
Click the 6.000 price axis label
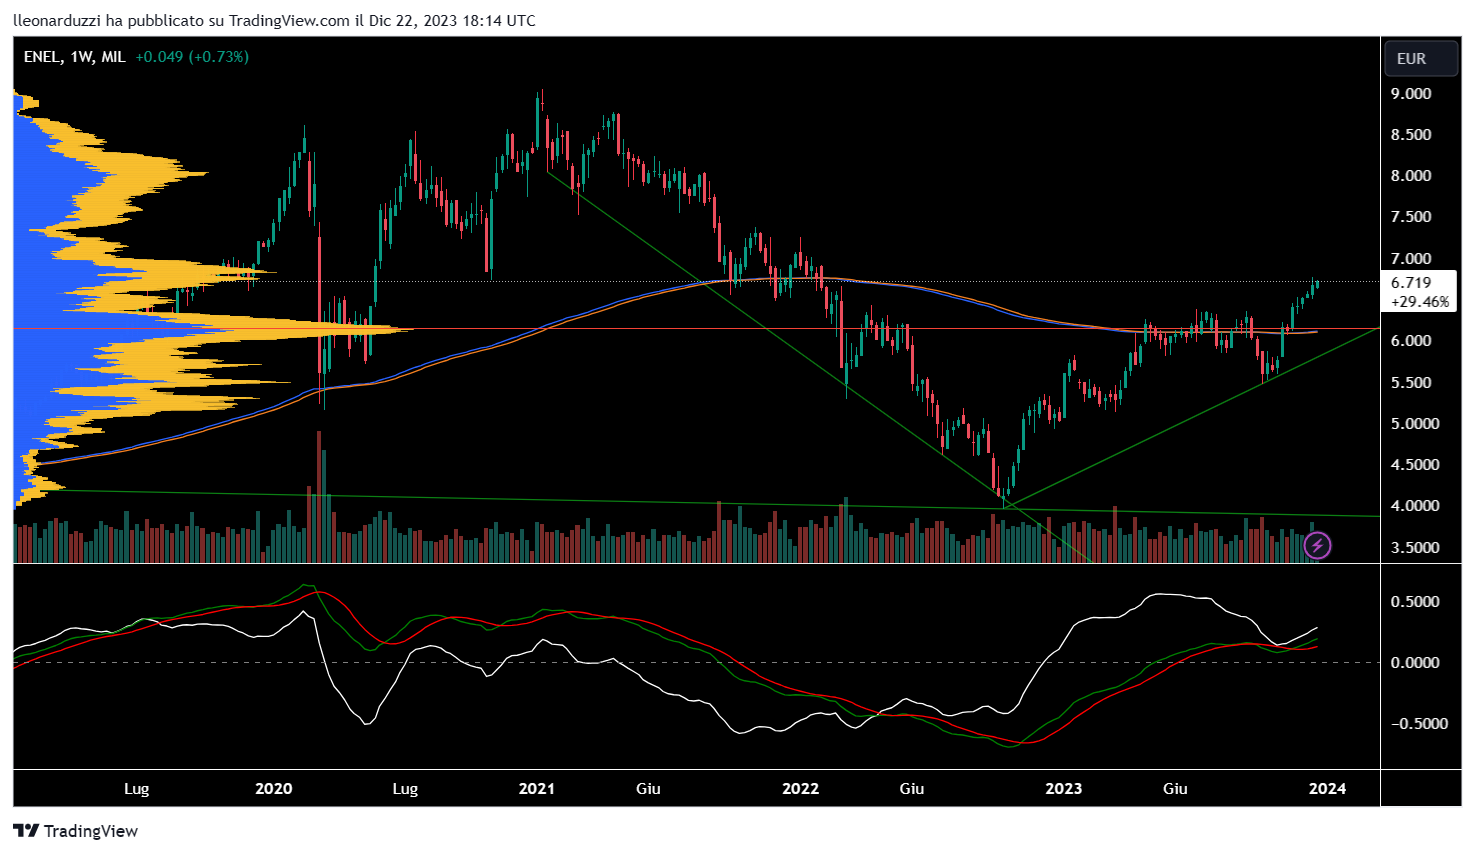1411,341
